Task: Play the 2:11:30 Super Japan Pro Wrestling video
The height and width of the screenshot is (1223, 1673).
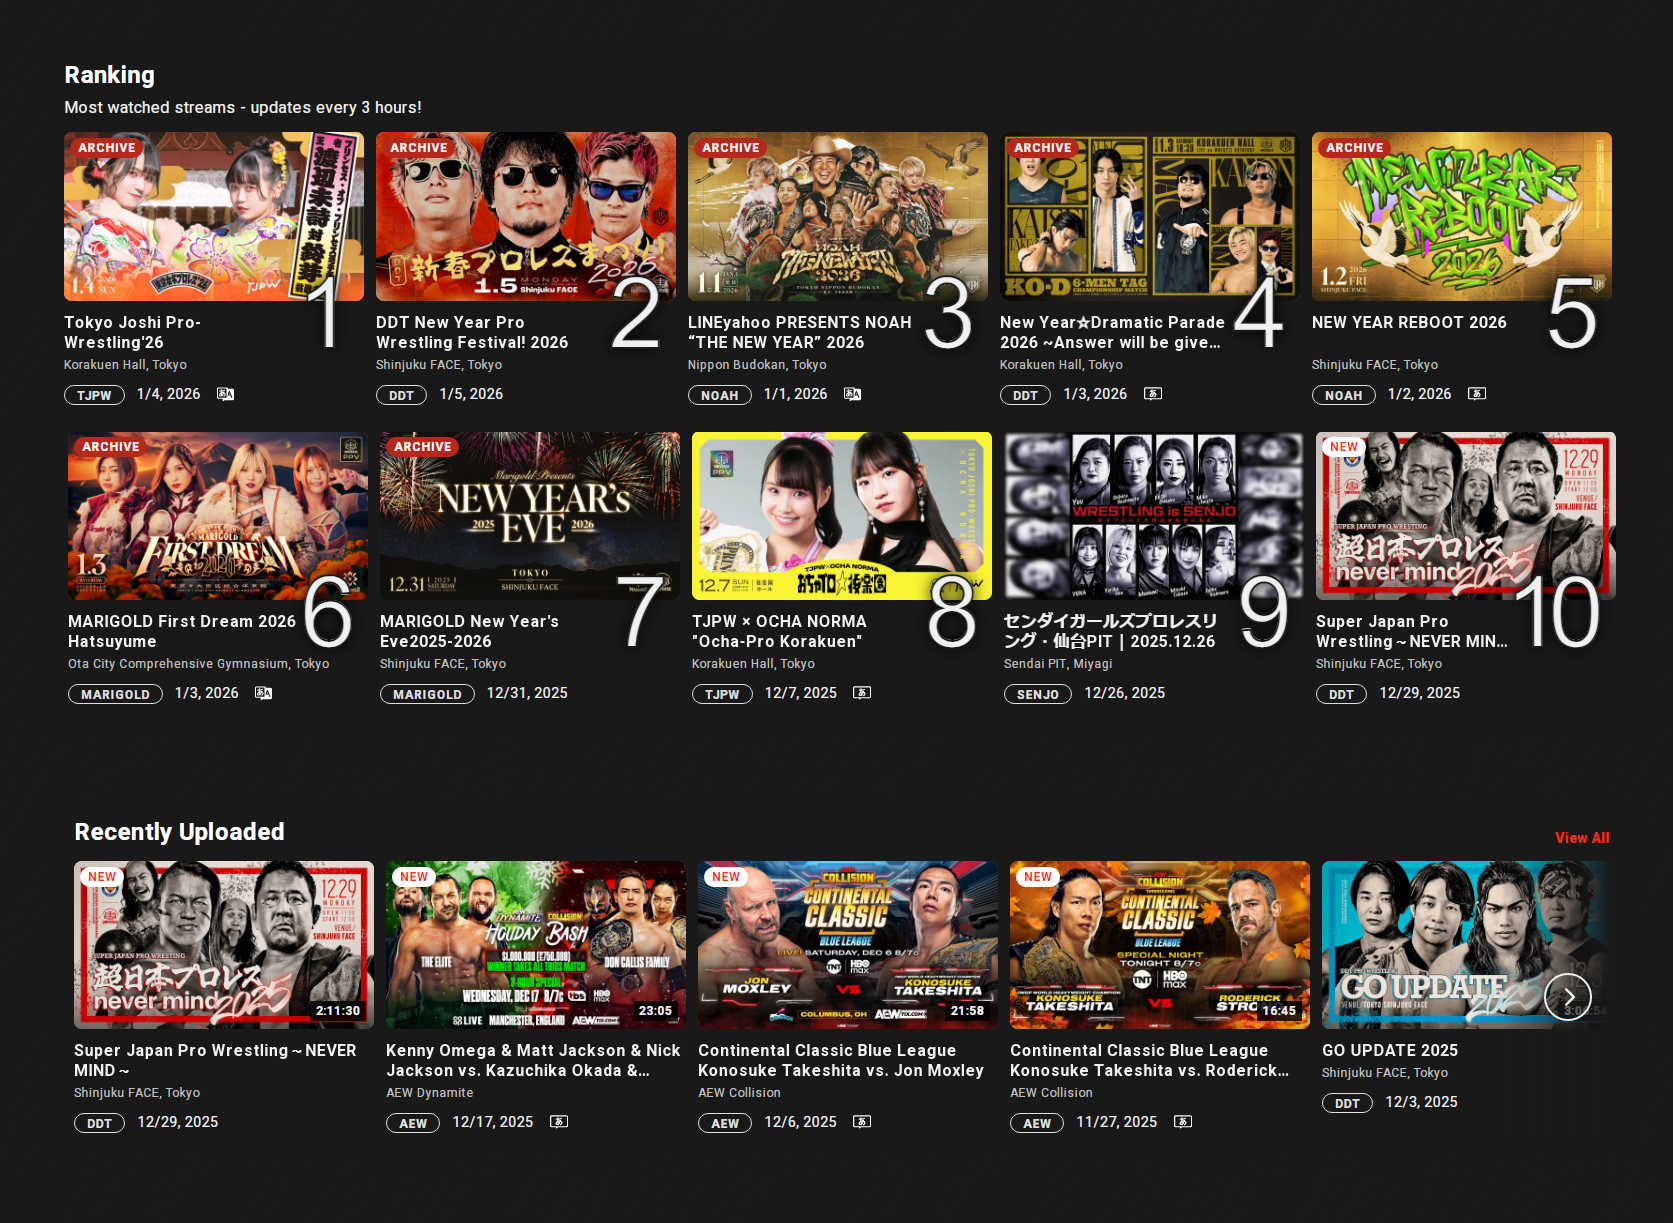Action: click(224, 945)
